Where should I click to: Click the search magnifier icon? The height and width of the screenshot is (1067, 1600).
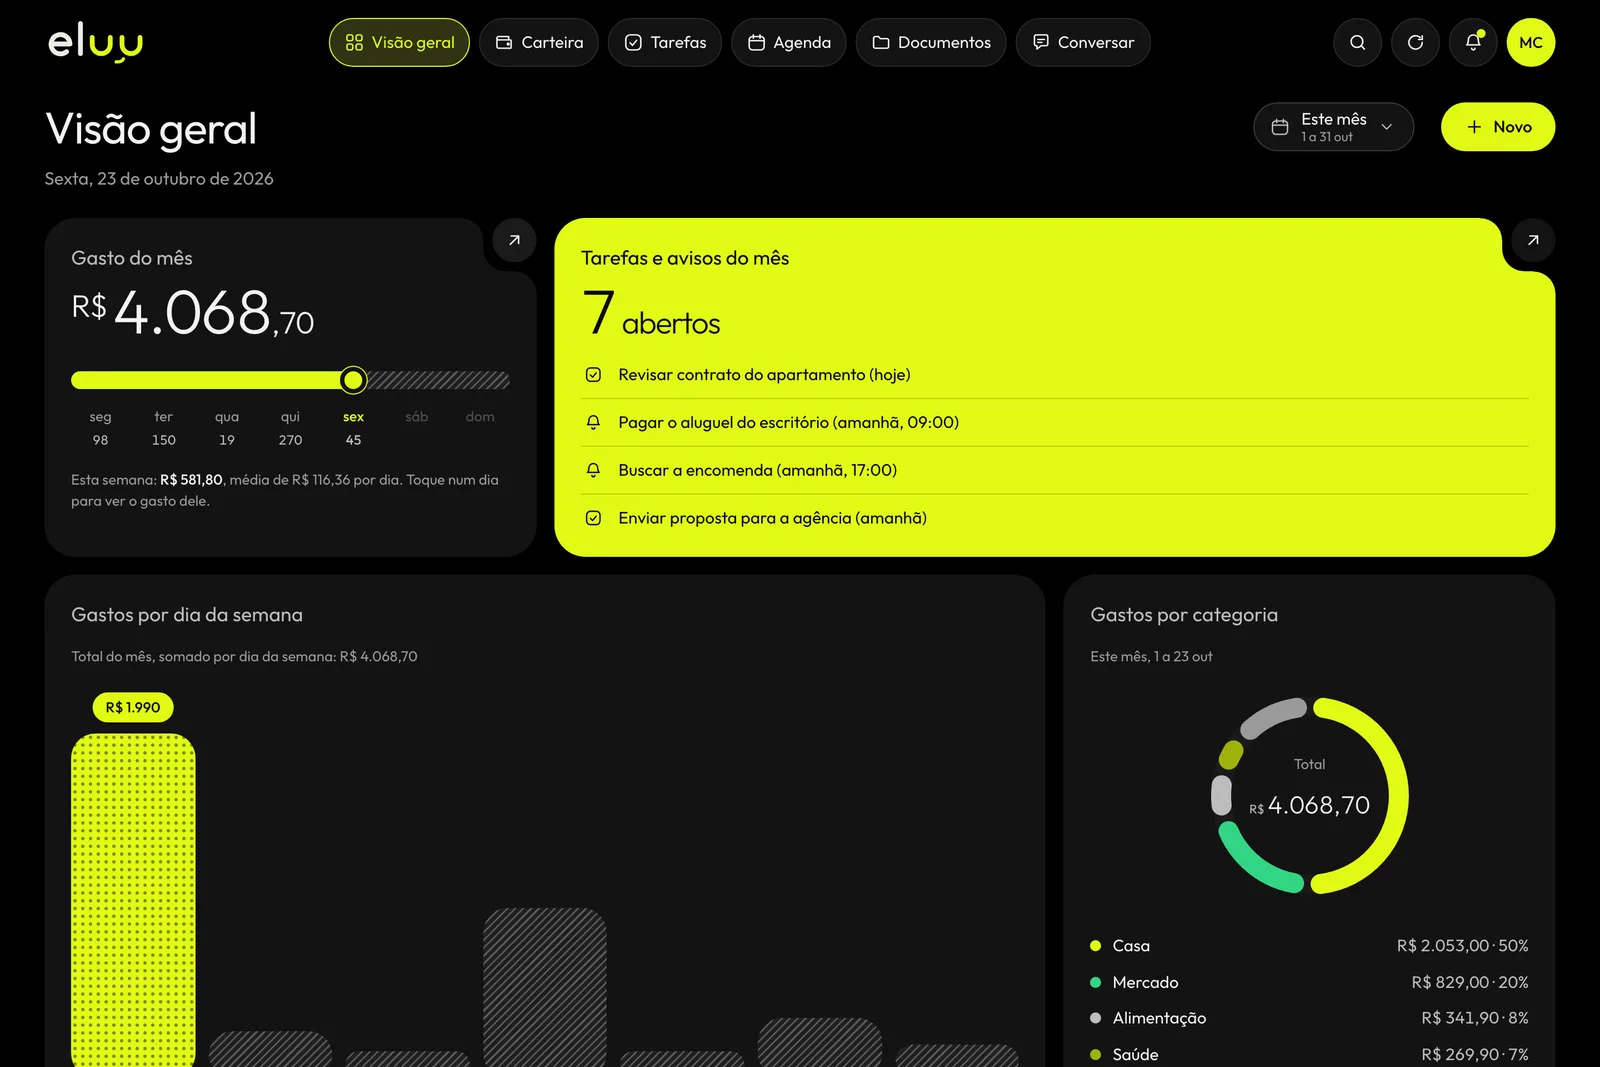[1357, 43]
